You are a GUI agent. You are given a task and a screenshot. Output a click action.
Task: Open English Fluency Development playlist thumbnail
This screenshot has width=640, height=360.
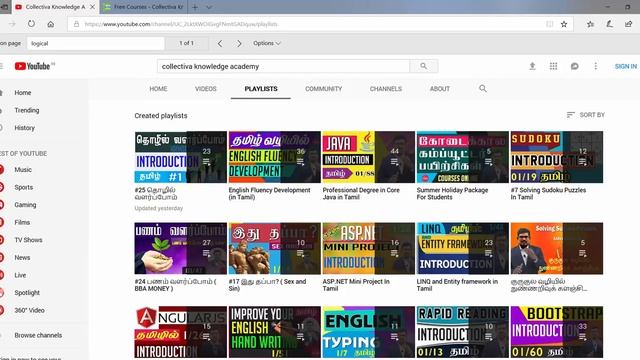[x=275, y=157]
